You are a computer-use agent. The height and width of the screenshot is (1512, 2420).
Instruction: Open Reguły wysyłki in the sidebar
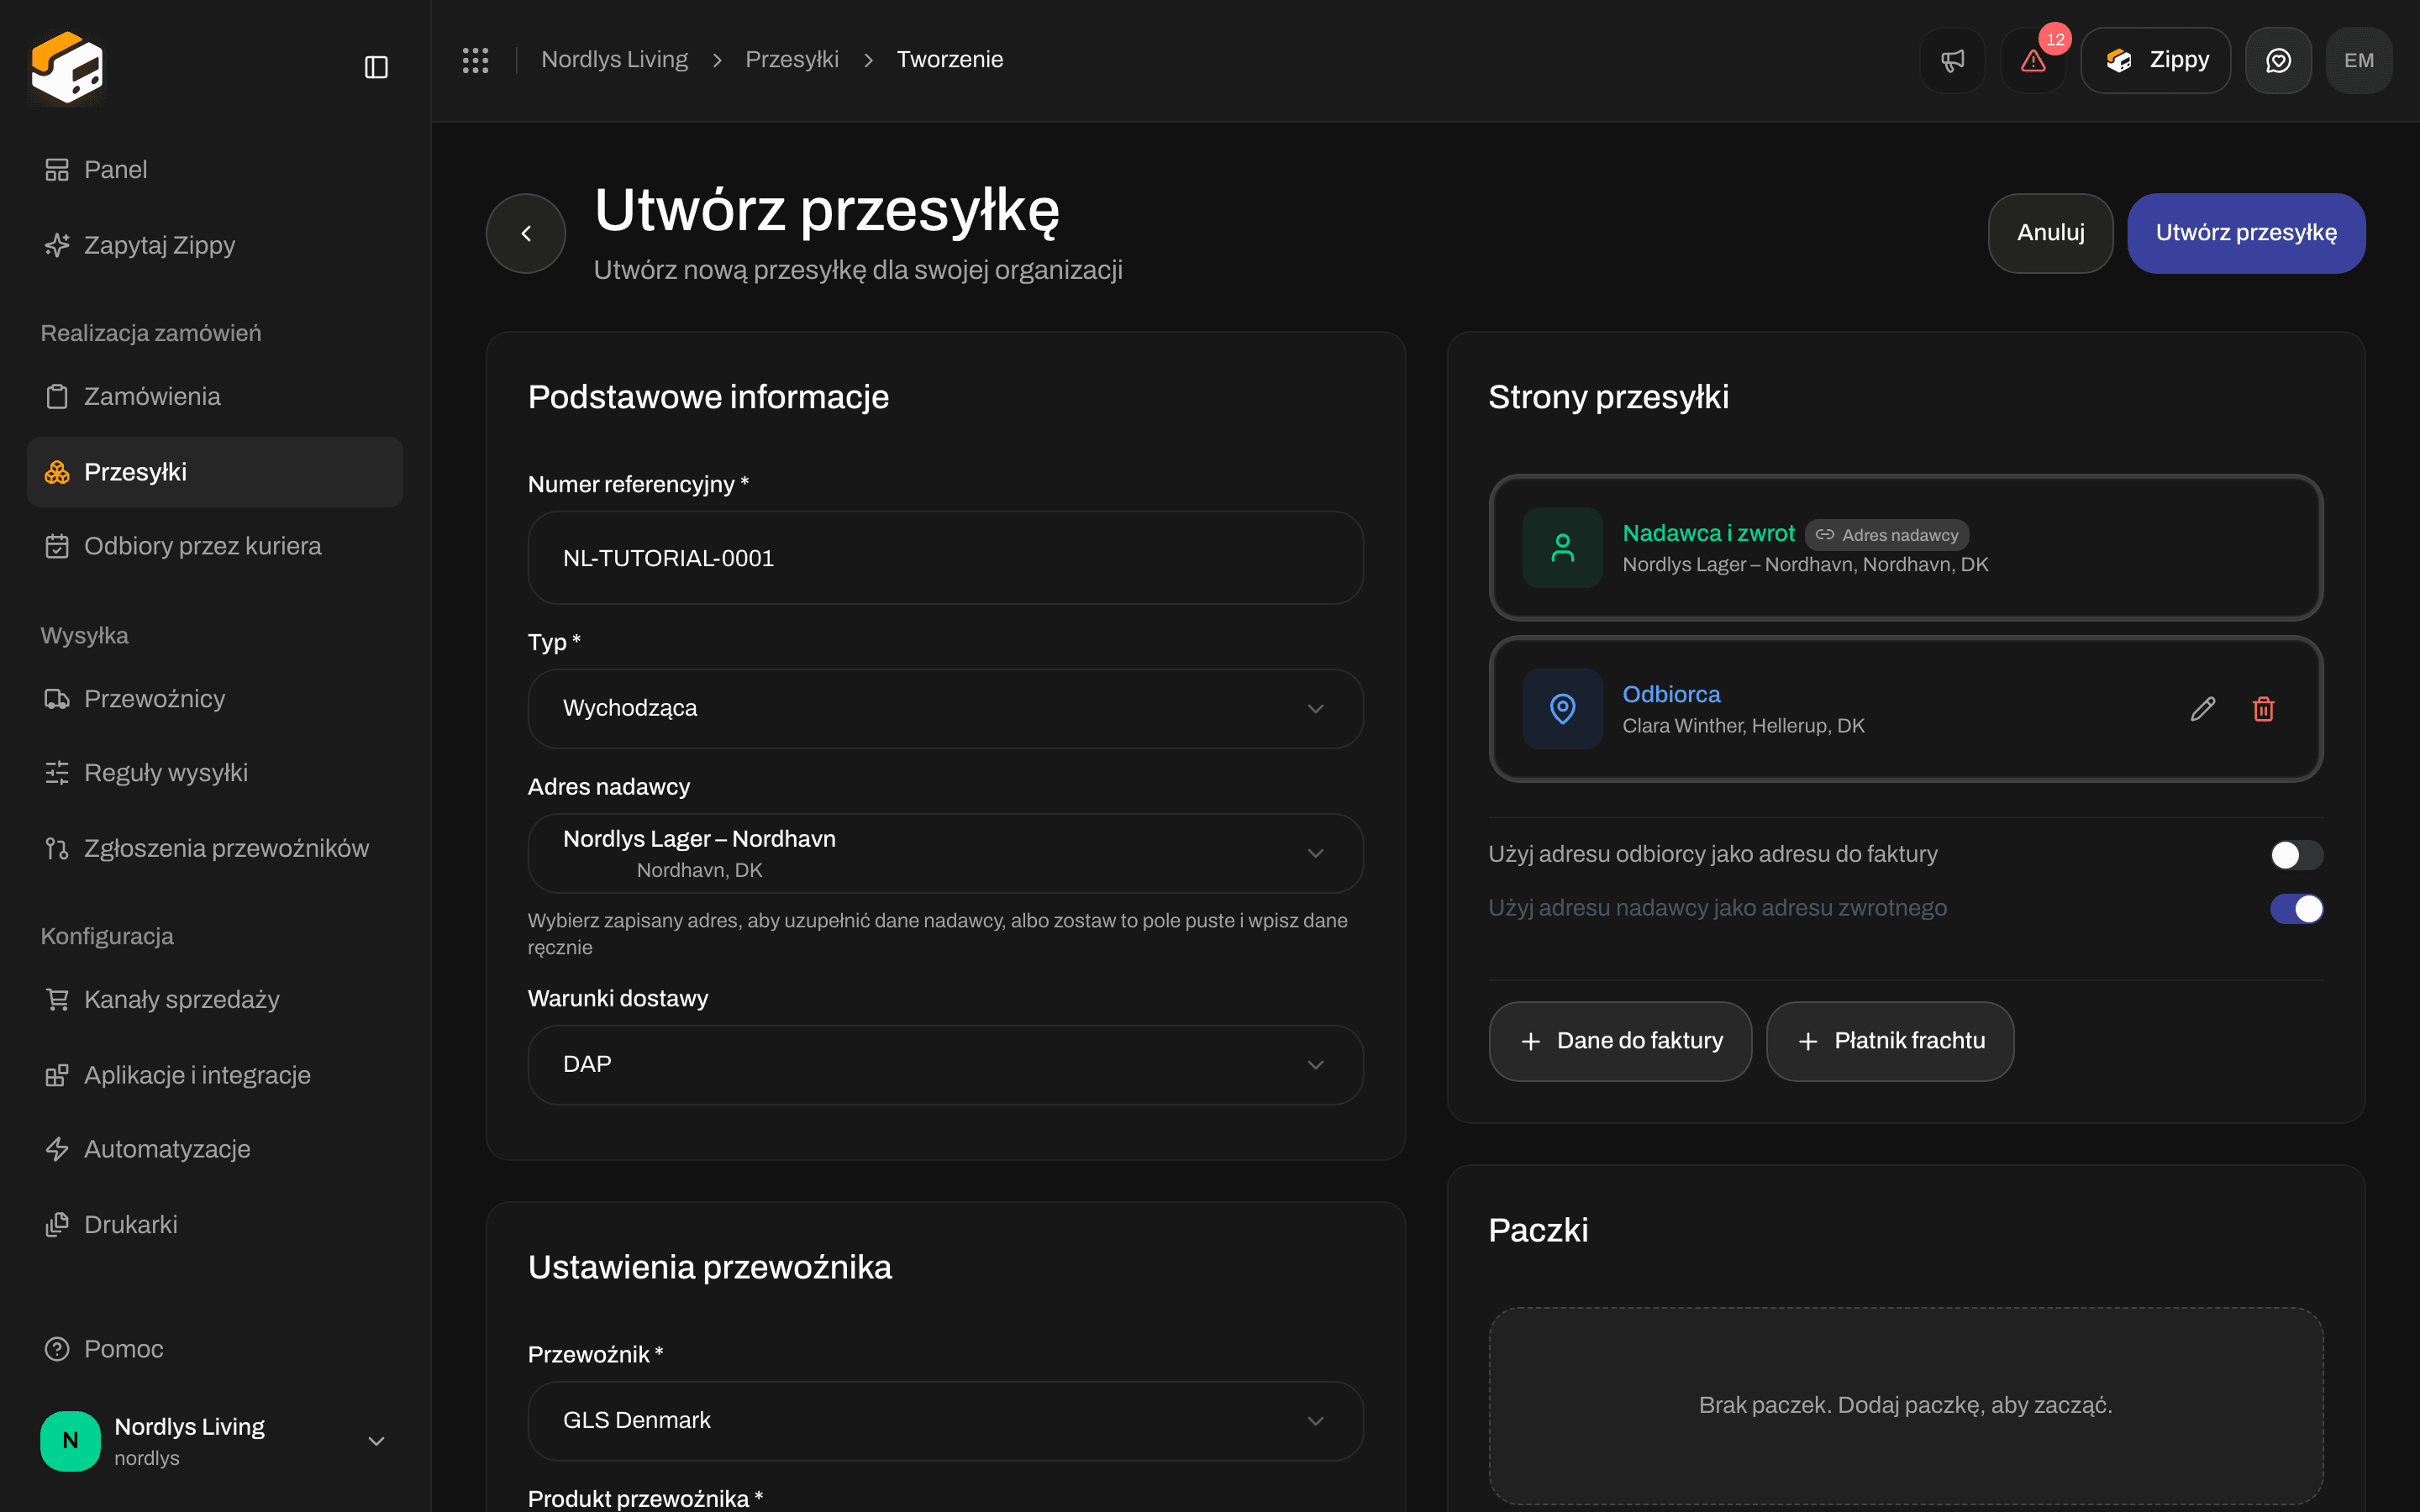(x=215, y=773)
